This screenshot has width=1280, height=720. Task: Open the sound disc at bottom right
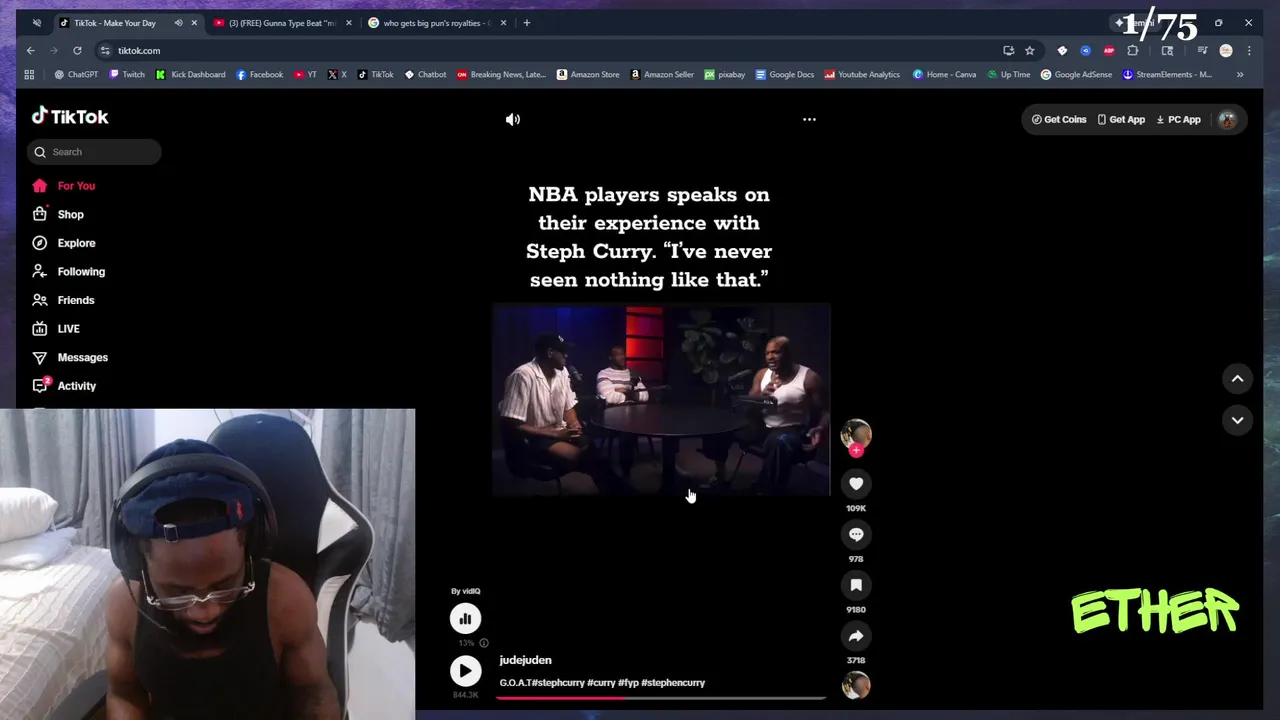(x=856, y=685)
